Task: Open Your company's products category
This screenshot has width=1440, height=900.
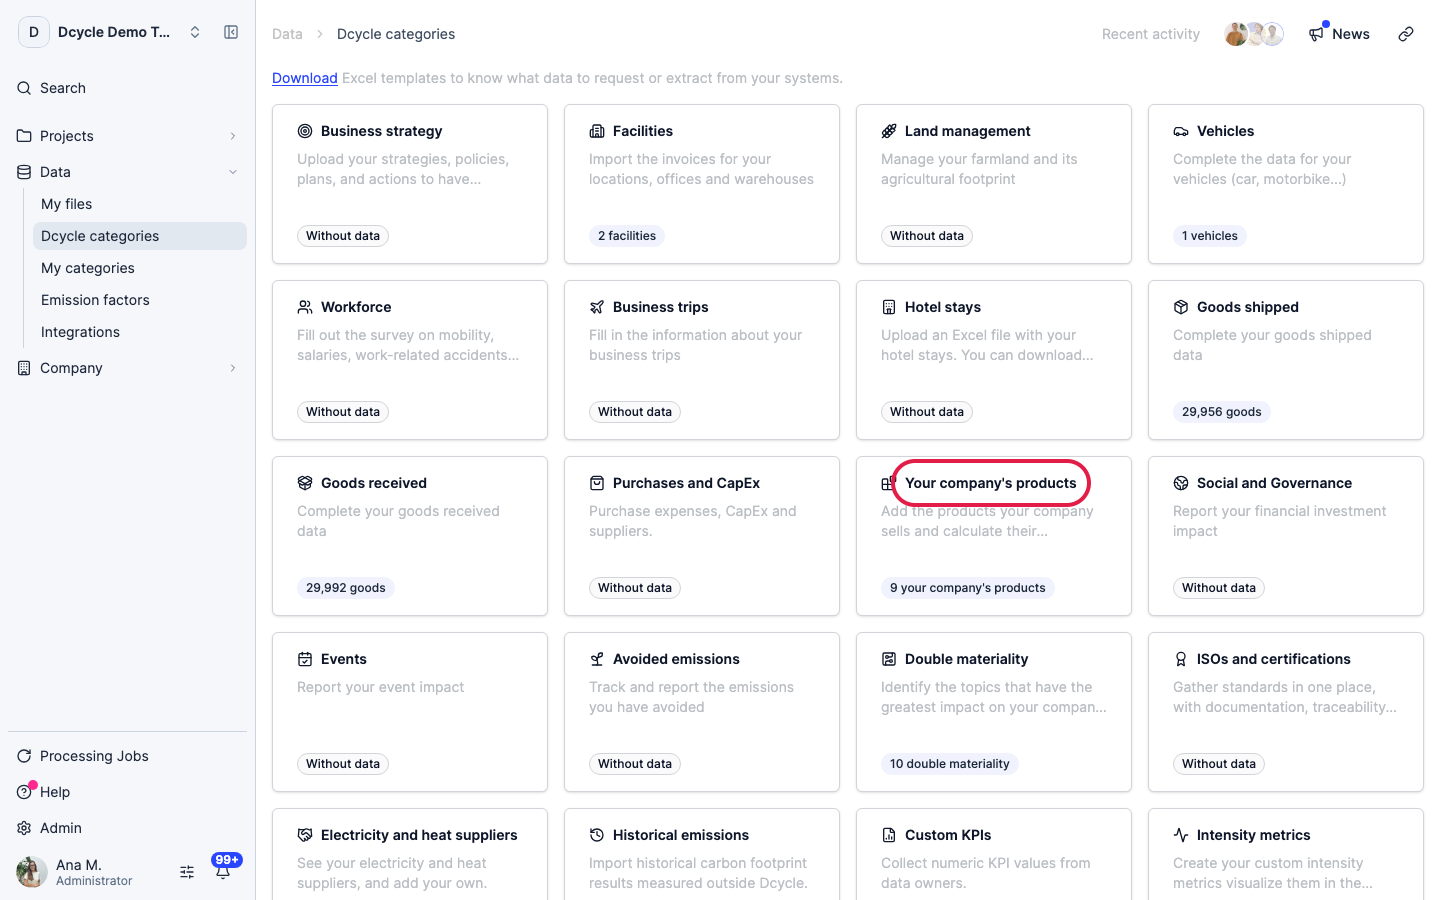Action: (x=991, y=483)
